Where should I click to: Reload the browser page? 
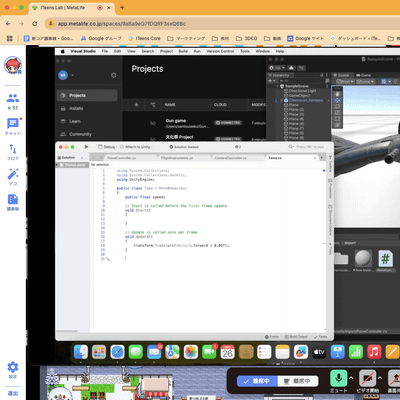point(35,24)
